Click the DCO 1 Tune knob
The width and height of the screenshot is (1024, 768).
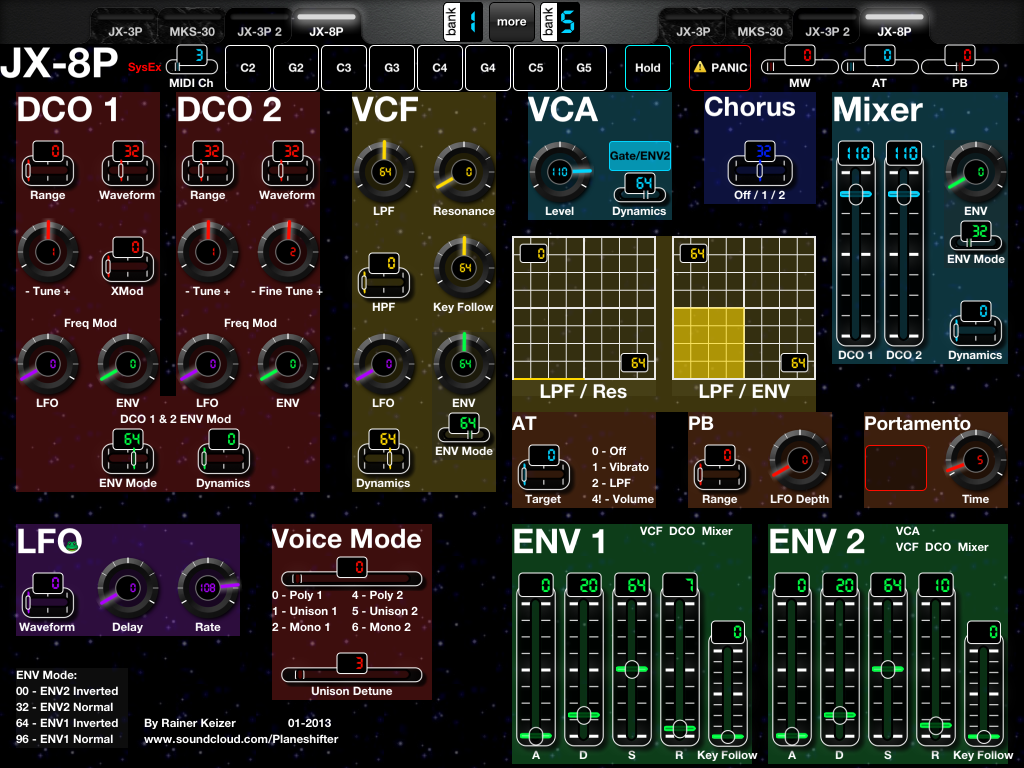(x=48, y=252)
